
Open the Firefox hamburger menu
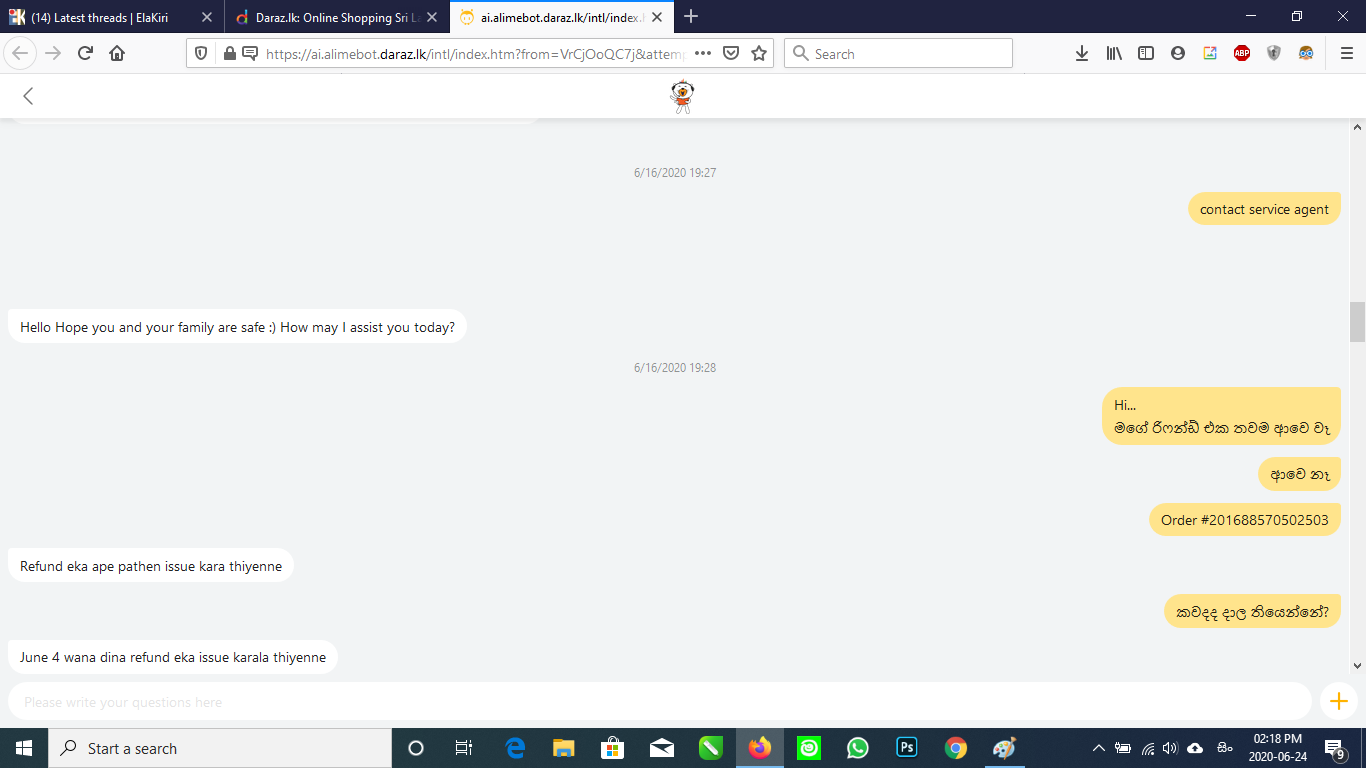click(x=1347, y=53)
